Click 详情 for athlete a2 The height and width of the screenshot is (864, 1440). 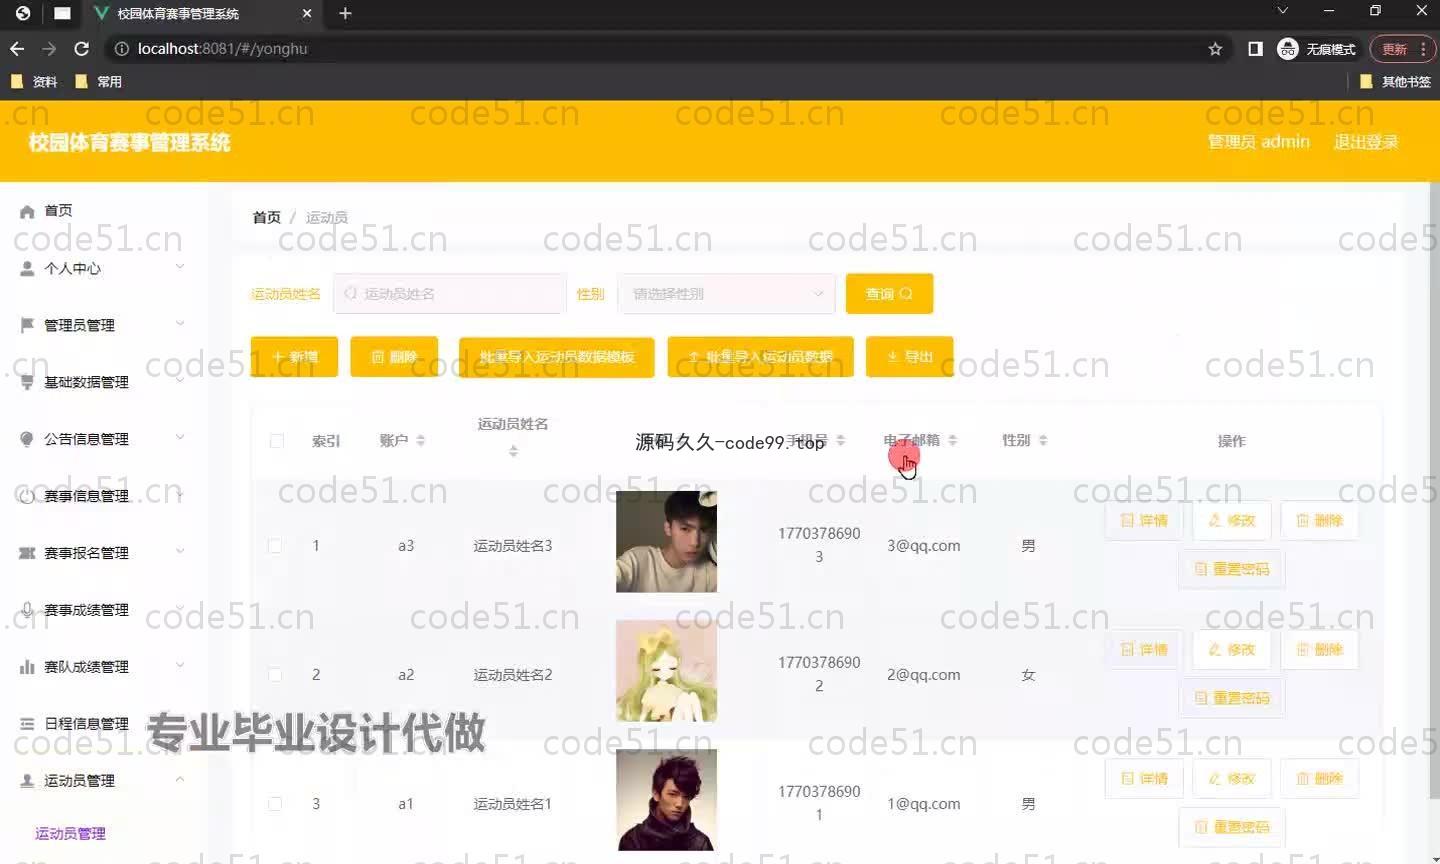[x=1144, y=650]
